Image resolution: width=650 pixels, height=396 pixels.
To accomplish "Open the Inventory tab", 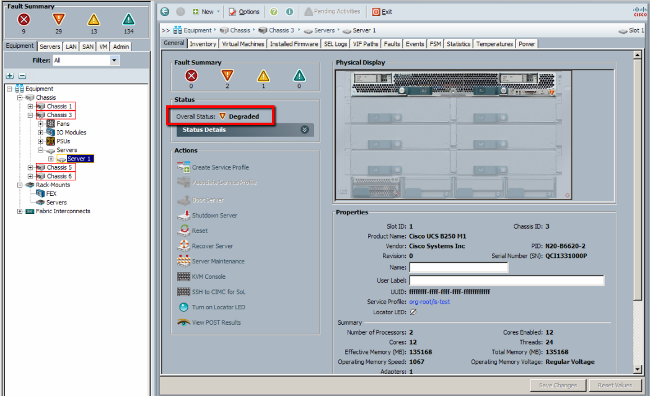I will (x=202, y=44).
